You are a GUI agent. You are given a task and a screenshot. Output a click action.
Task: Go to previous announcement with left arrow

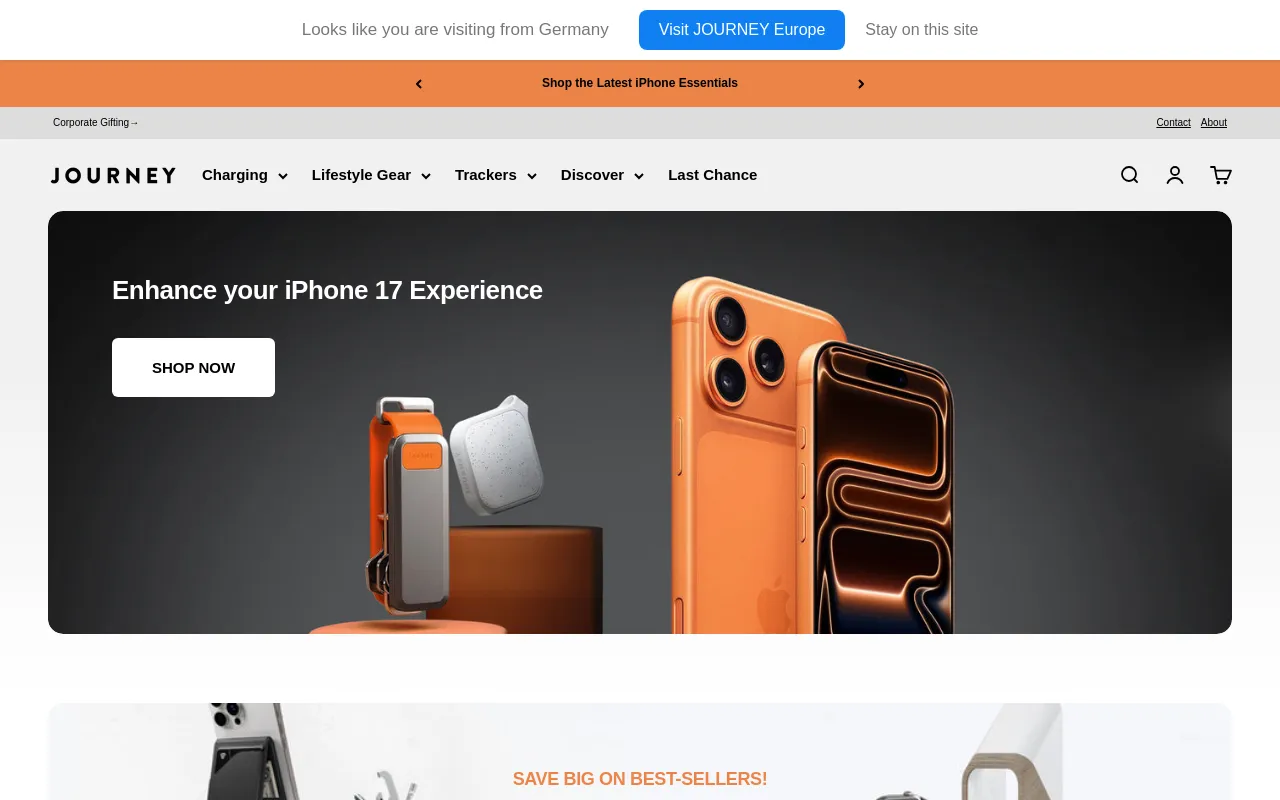tap(419, 84)
